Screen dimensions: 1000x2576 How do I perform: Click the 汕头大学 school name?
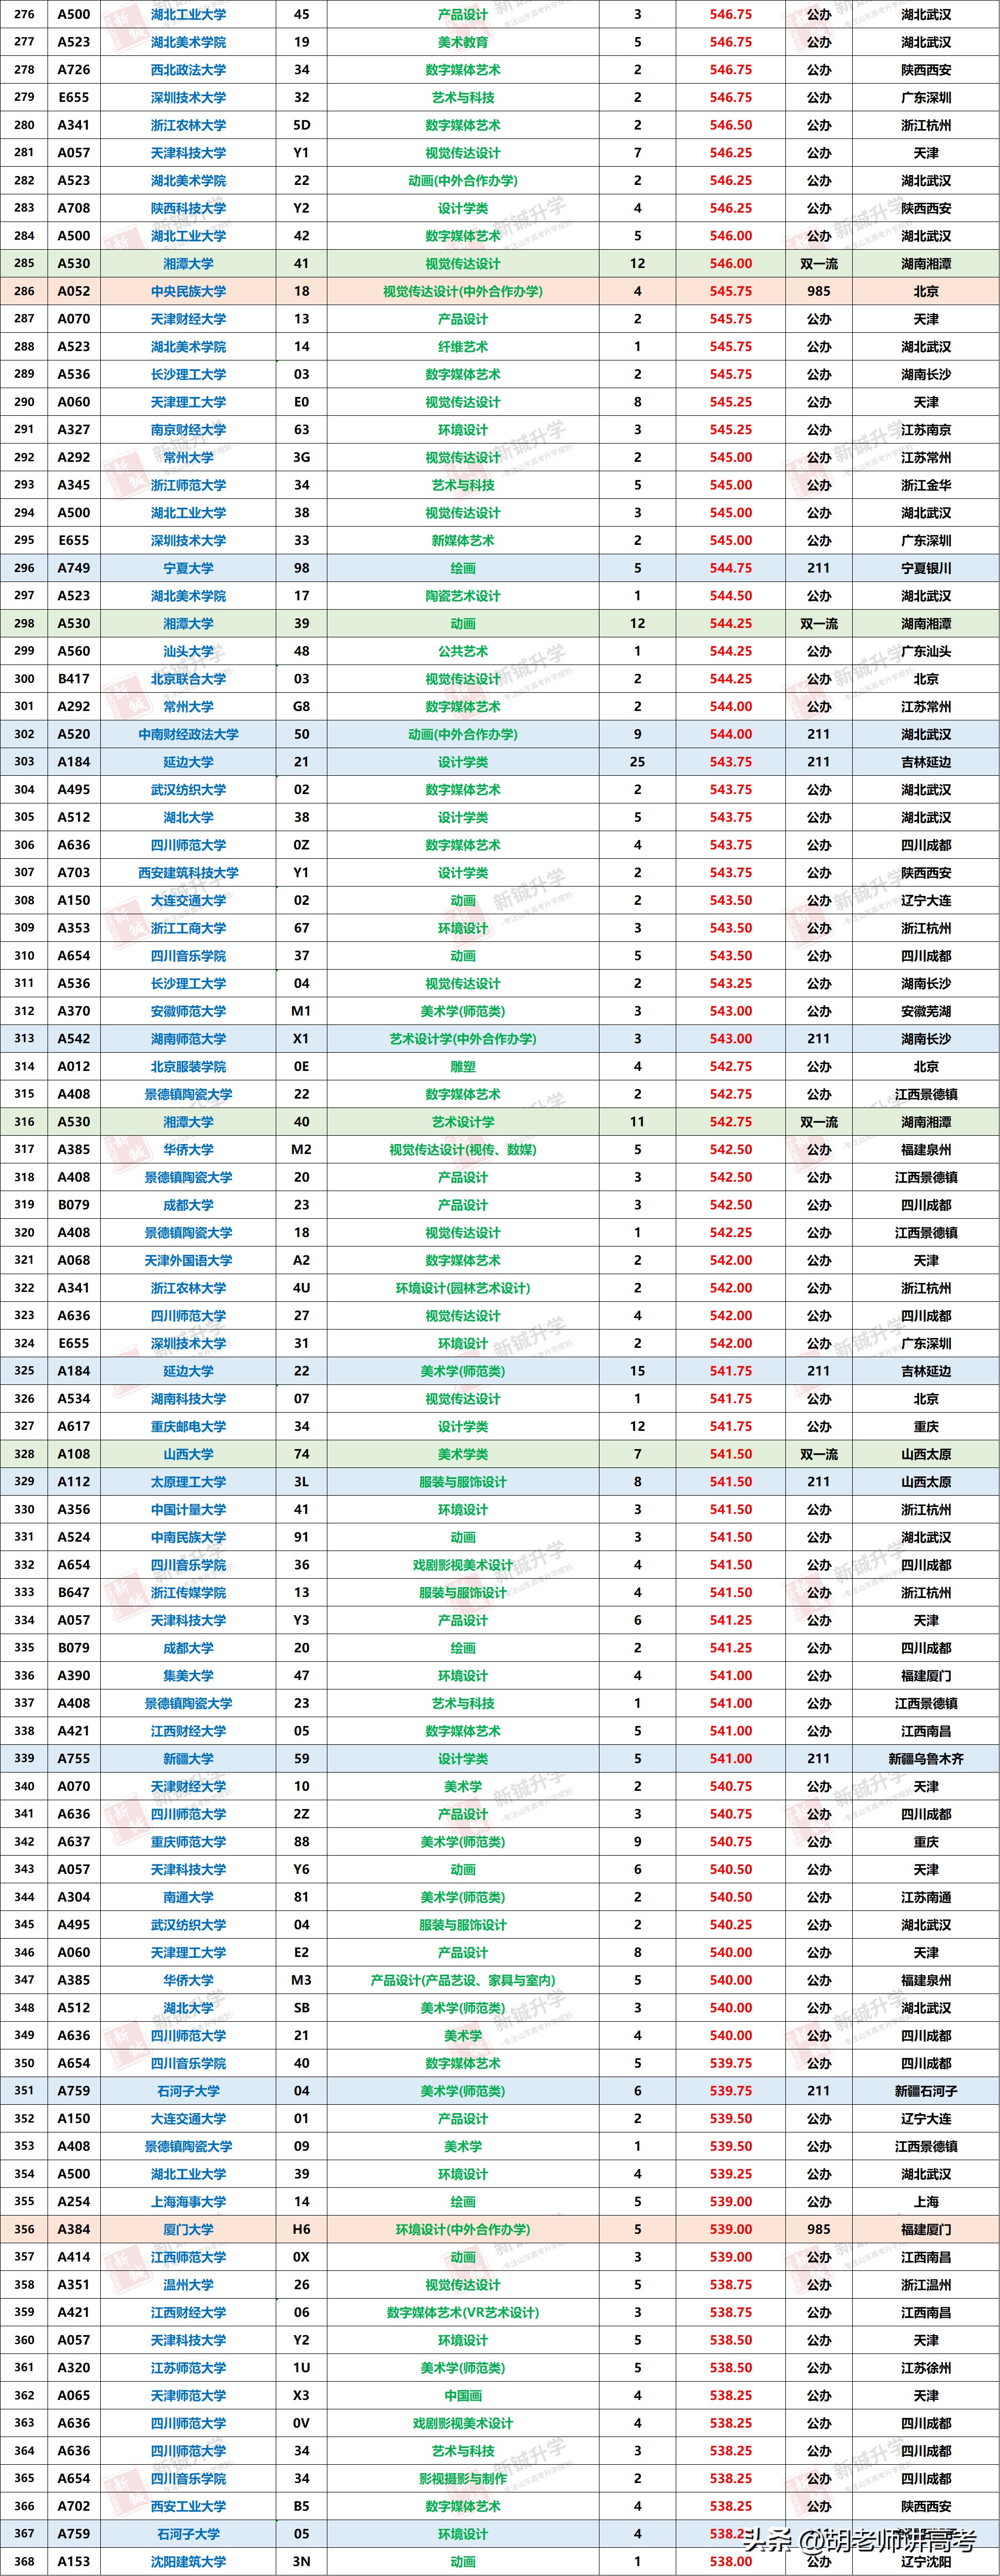(x=188, y=651)
